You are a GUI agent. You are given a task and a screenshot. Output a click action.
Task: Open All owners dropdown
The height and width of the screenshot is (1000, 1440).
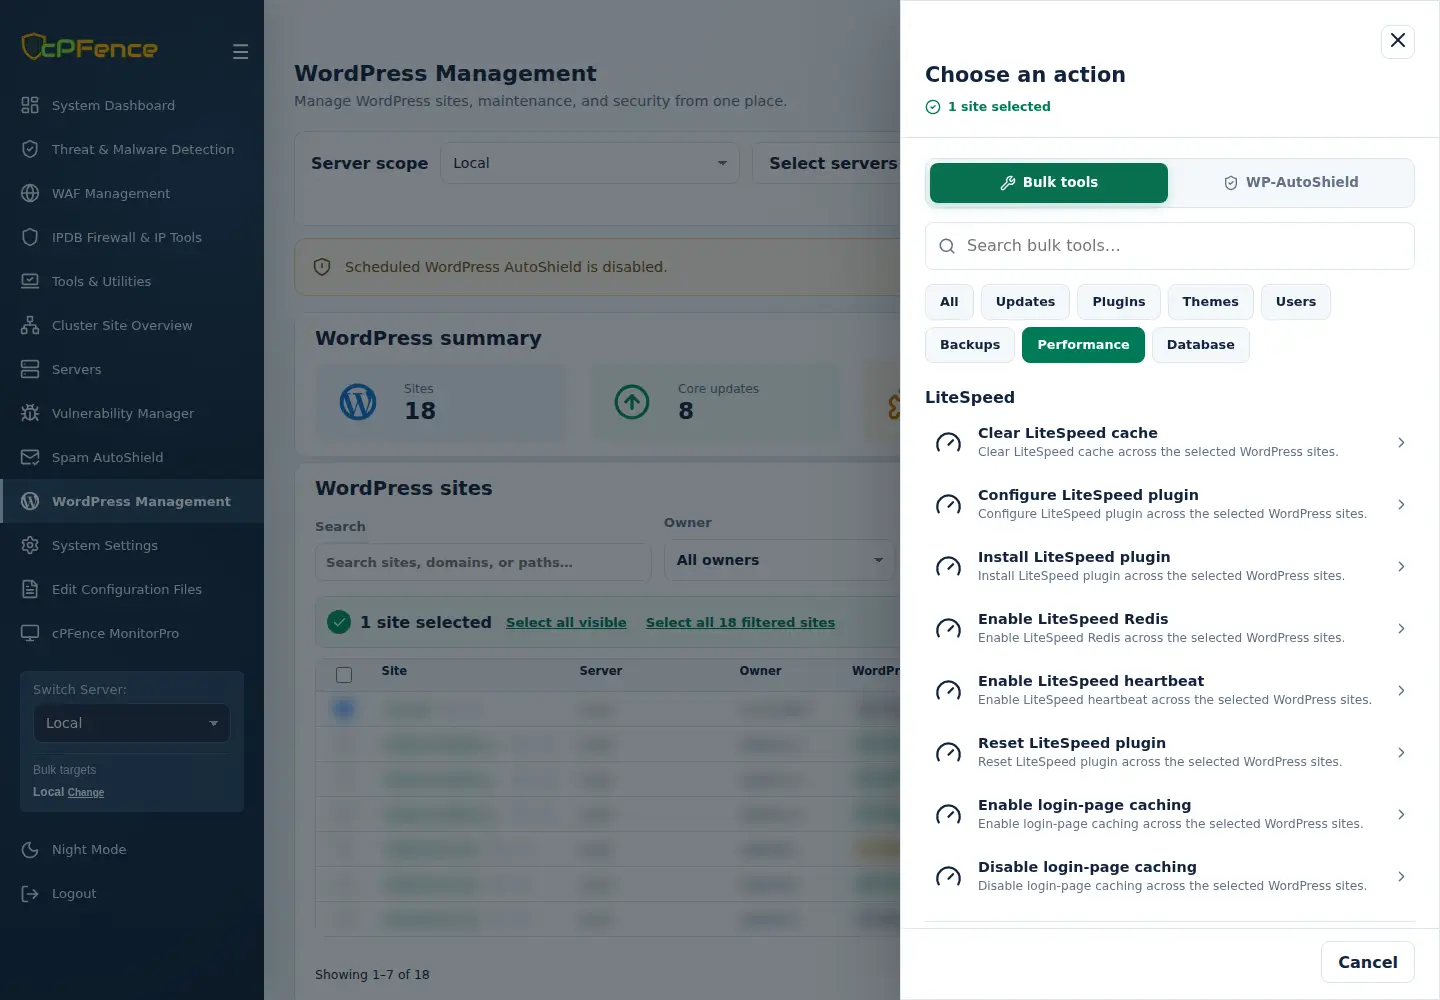(x=780, y=560)
